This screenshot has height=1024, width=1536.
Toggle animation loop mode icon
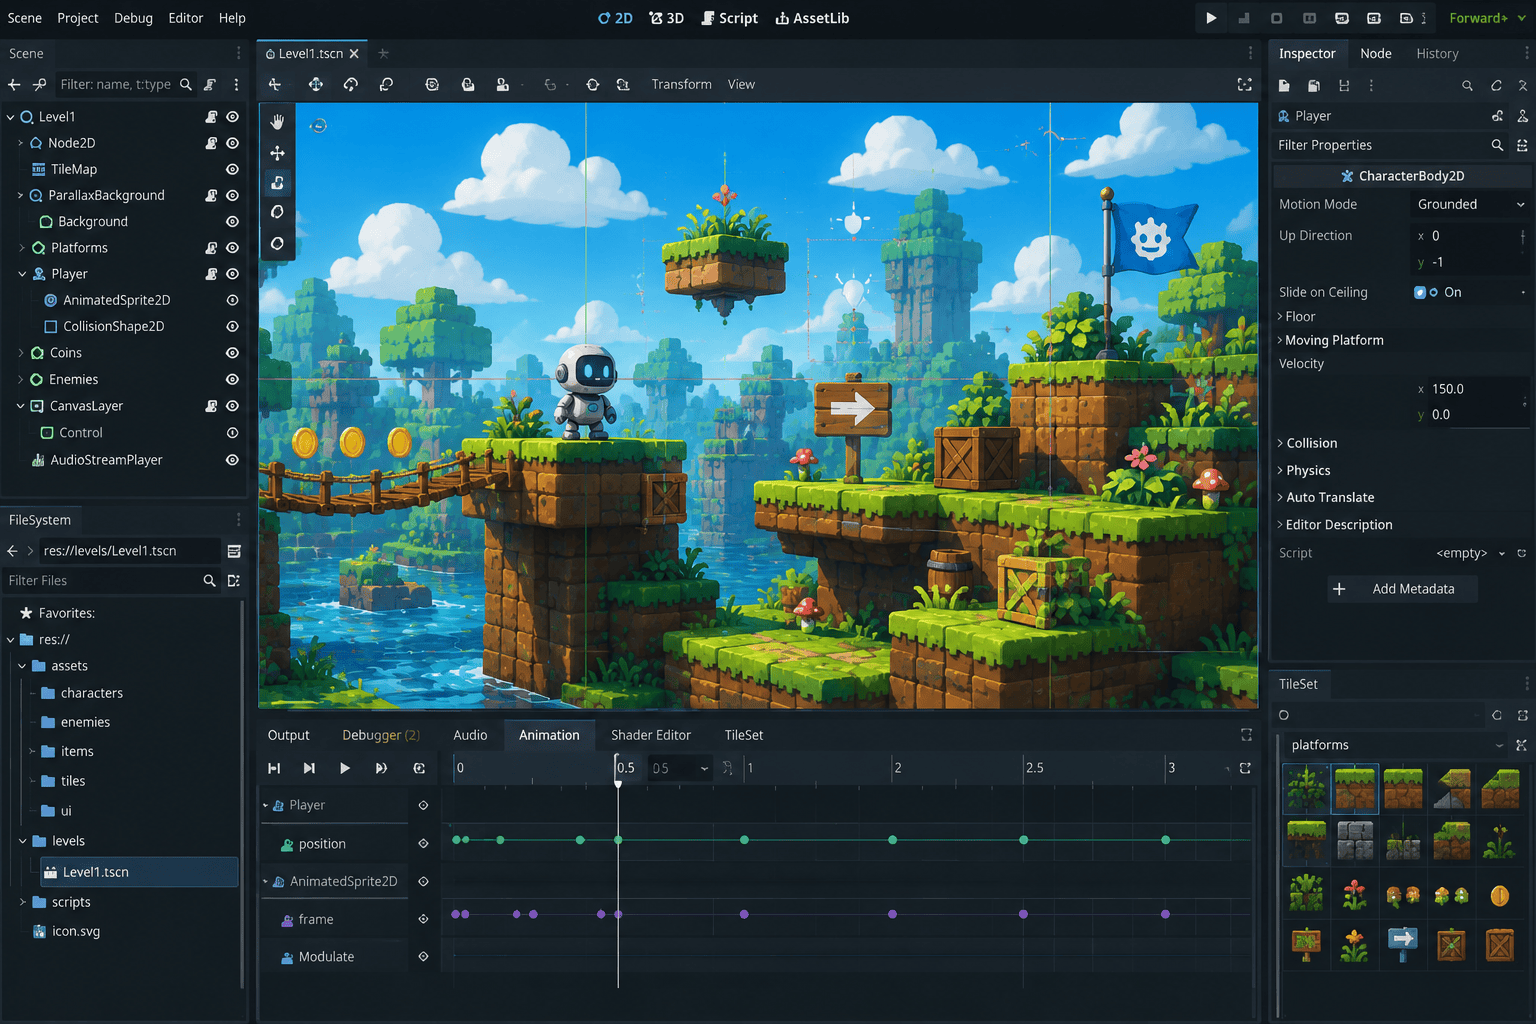(419, 768)
